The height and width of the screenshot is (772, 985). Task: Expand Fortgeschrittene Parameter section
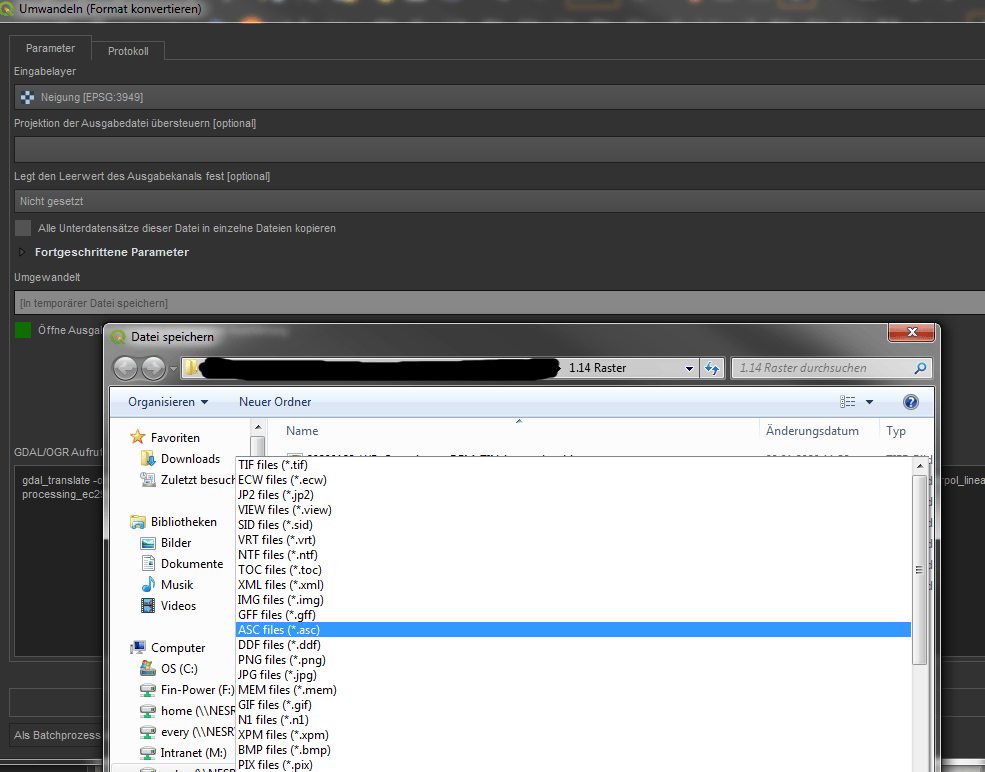[22, 252]
